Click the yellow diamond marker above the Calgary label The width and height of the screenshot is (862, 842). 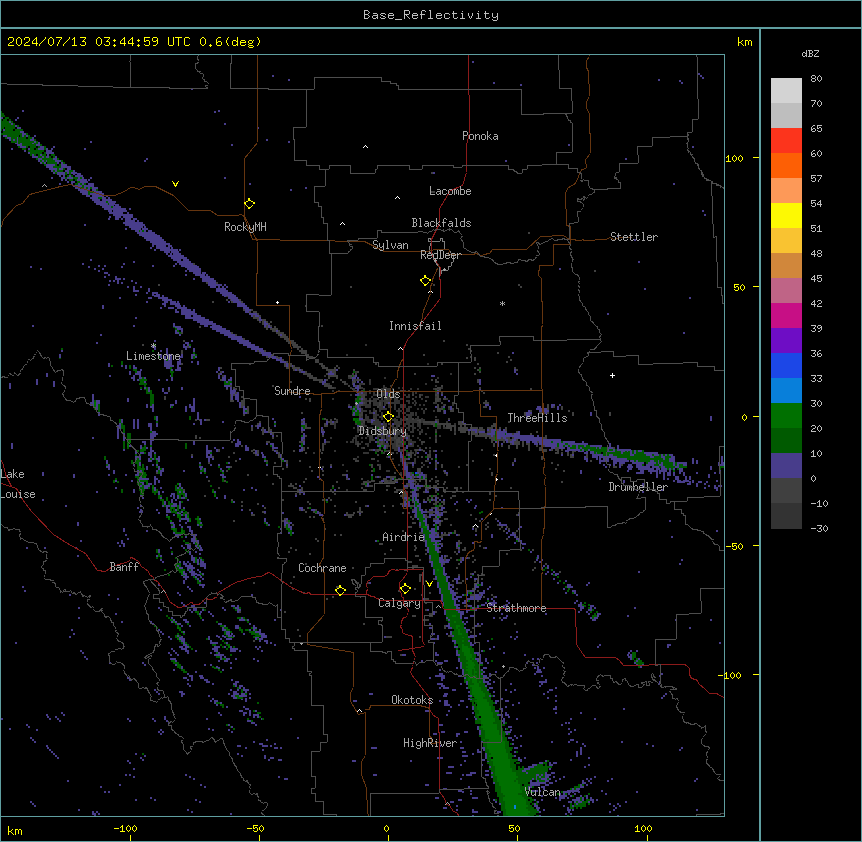click(x=405, y=589)
